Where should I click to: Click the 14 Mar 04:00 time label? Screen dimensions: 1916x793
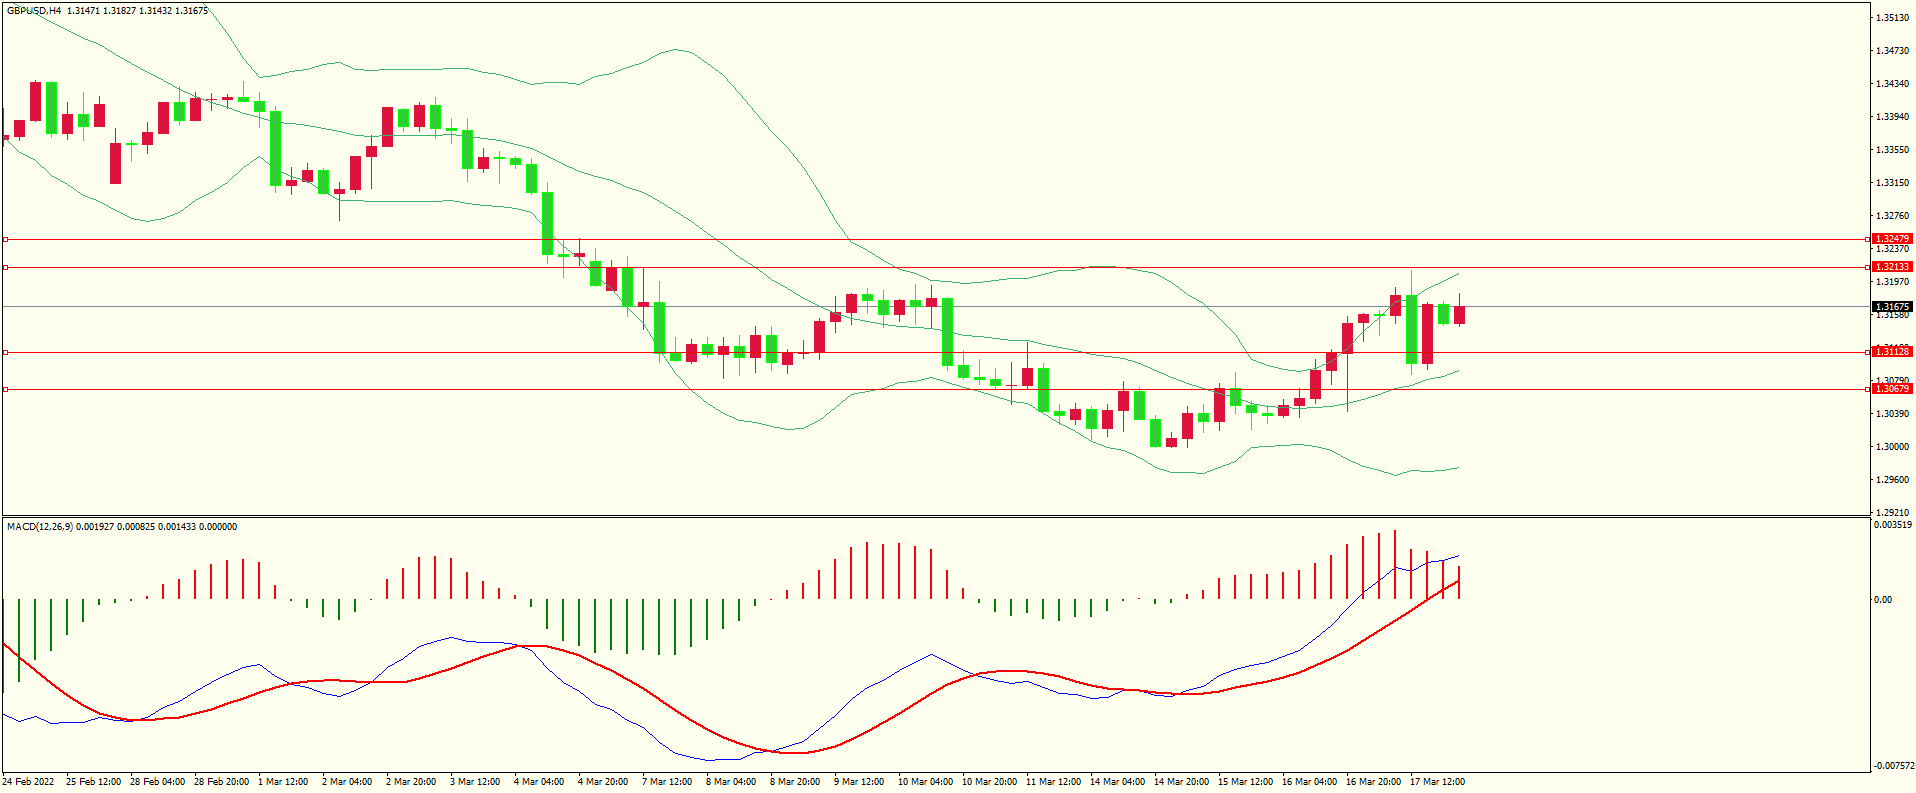[x=1118, y=782]
